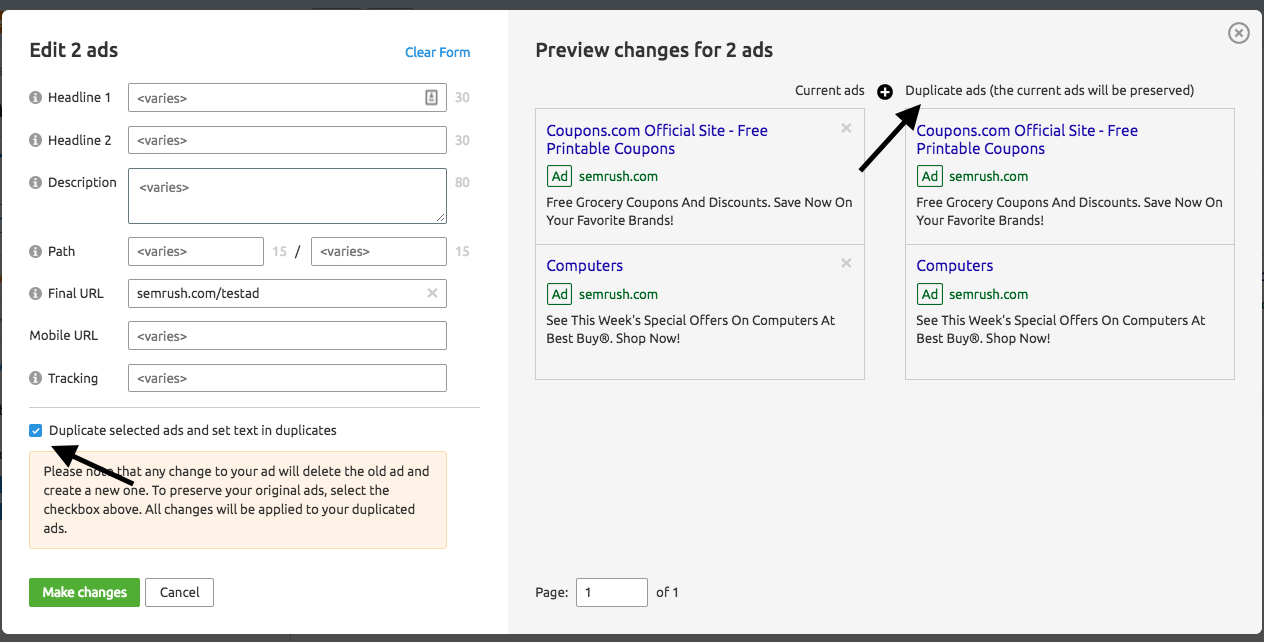This screenshot has height=642, width=1264.
Task: Click the plus icon beside Current ads
Action: pos(884,92)
